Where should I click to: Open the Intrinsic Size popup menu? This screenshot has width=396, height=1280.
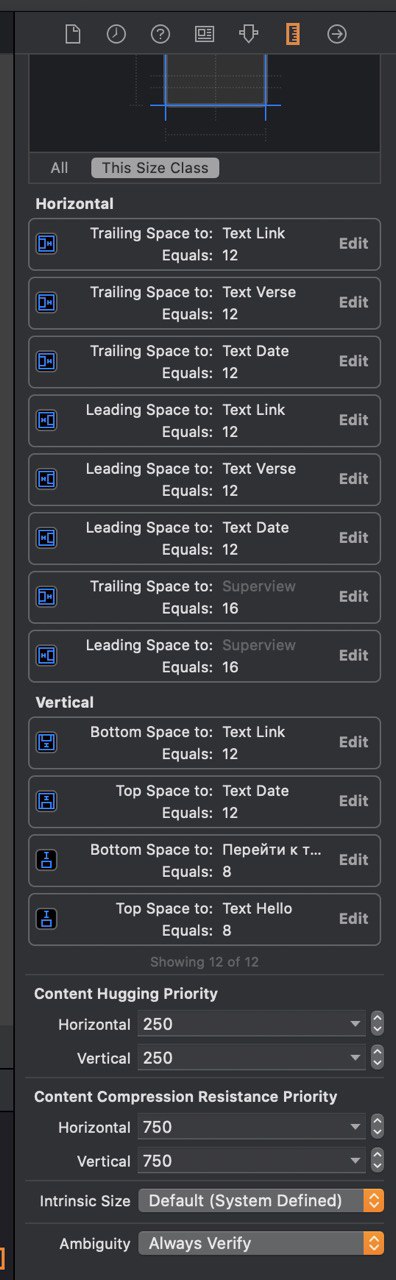point(261,1200)
